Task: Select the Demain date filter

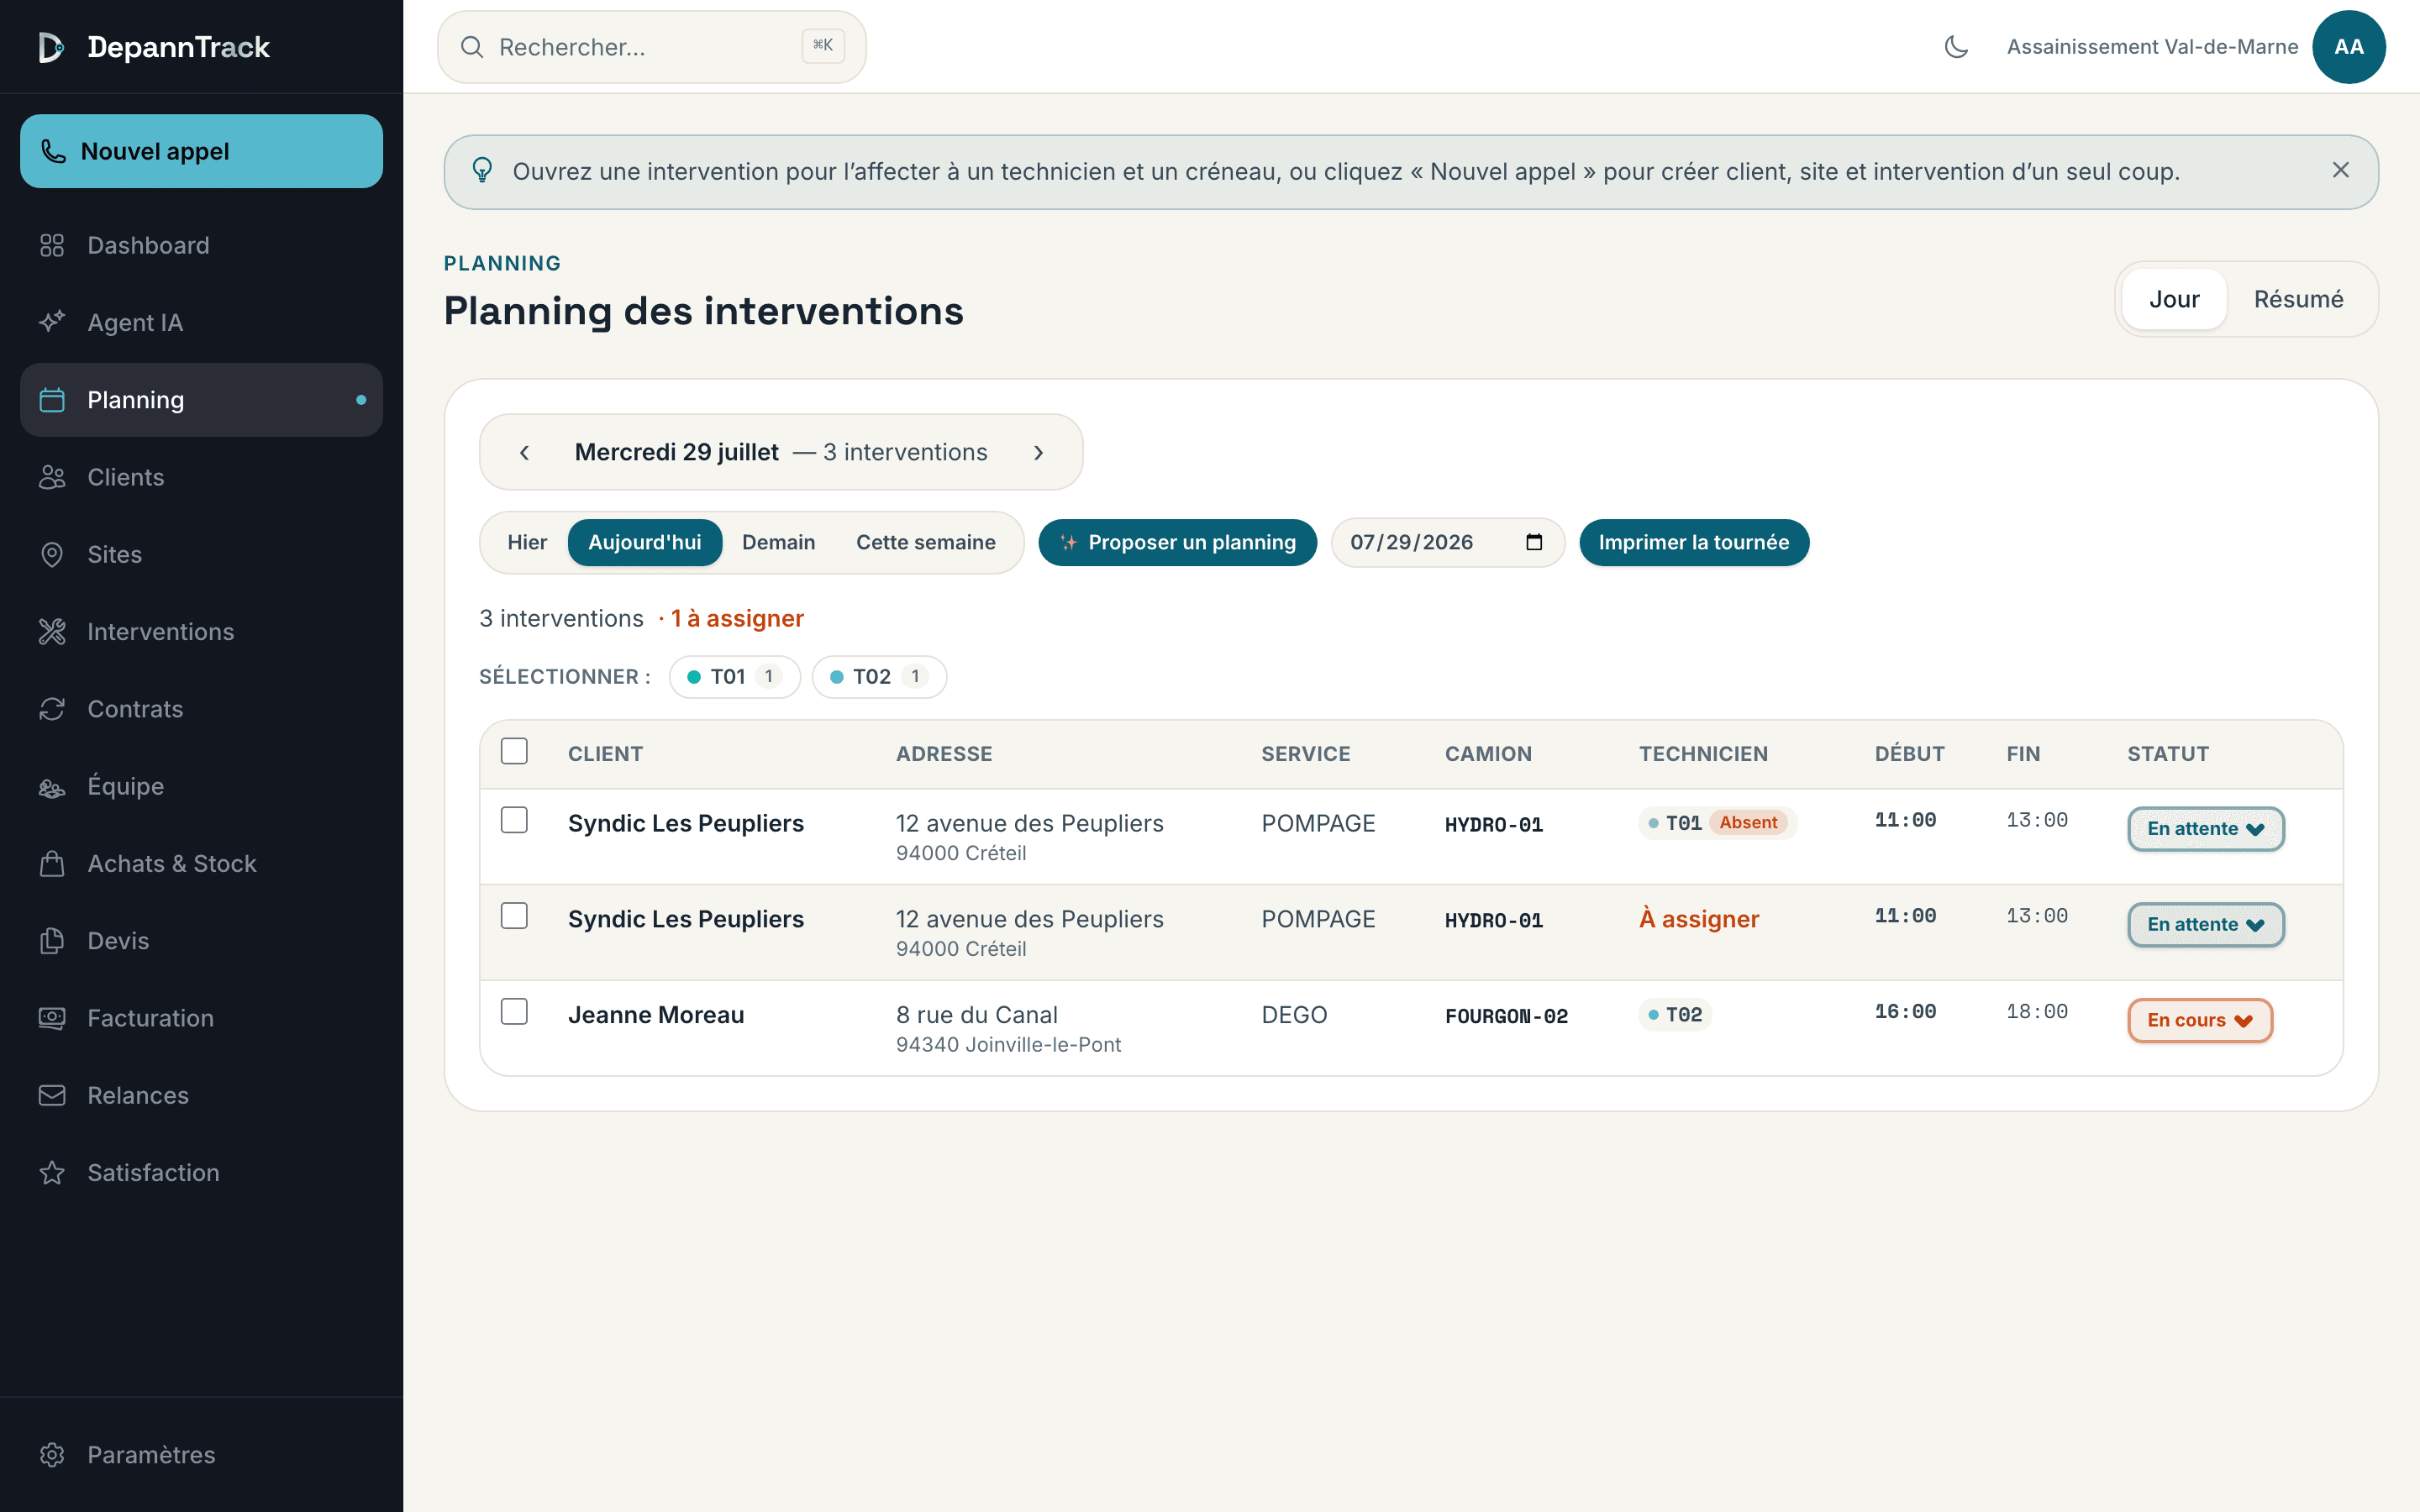Action: [x=778, y=543]
